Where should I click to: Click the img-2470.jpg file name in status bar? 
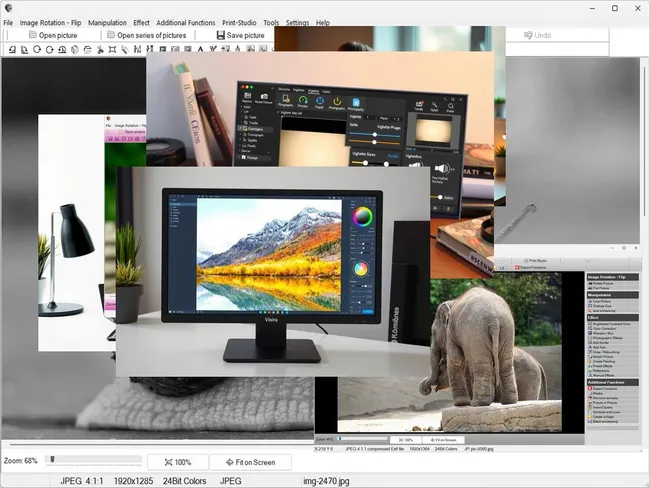pos(326,481)
